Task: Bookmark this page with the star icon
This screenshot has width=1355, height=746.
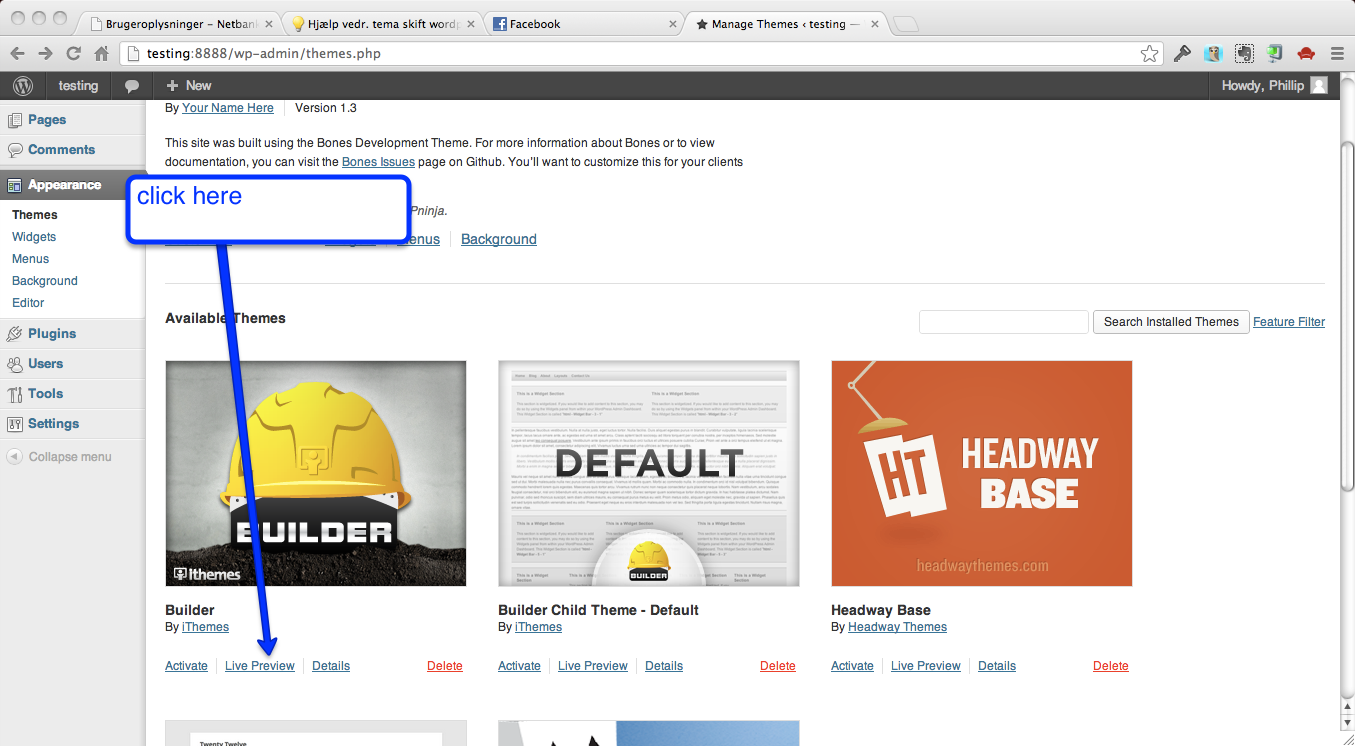Action: pyautogui.click(x=1149, y=53)
